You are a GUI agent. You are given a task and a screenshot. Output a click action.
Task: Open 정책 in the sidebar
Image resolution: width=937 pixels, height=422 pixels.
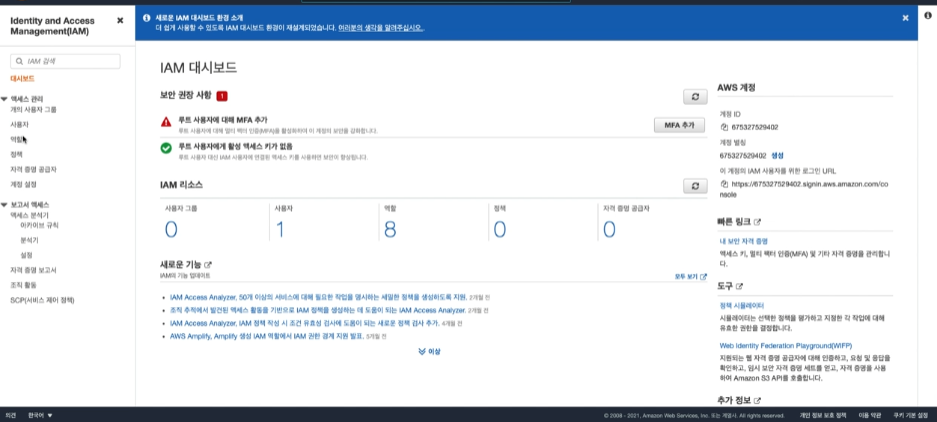(x=16, y=154)
